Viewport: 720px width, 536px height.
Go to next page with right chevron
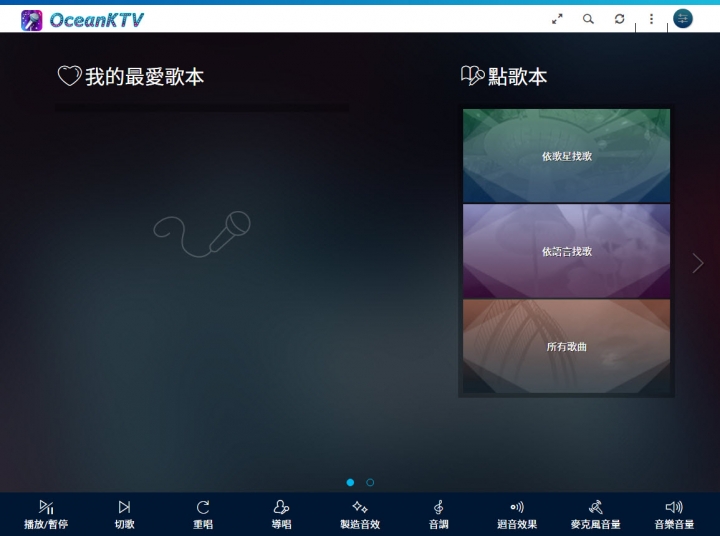coord(698,263)
